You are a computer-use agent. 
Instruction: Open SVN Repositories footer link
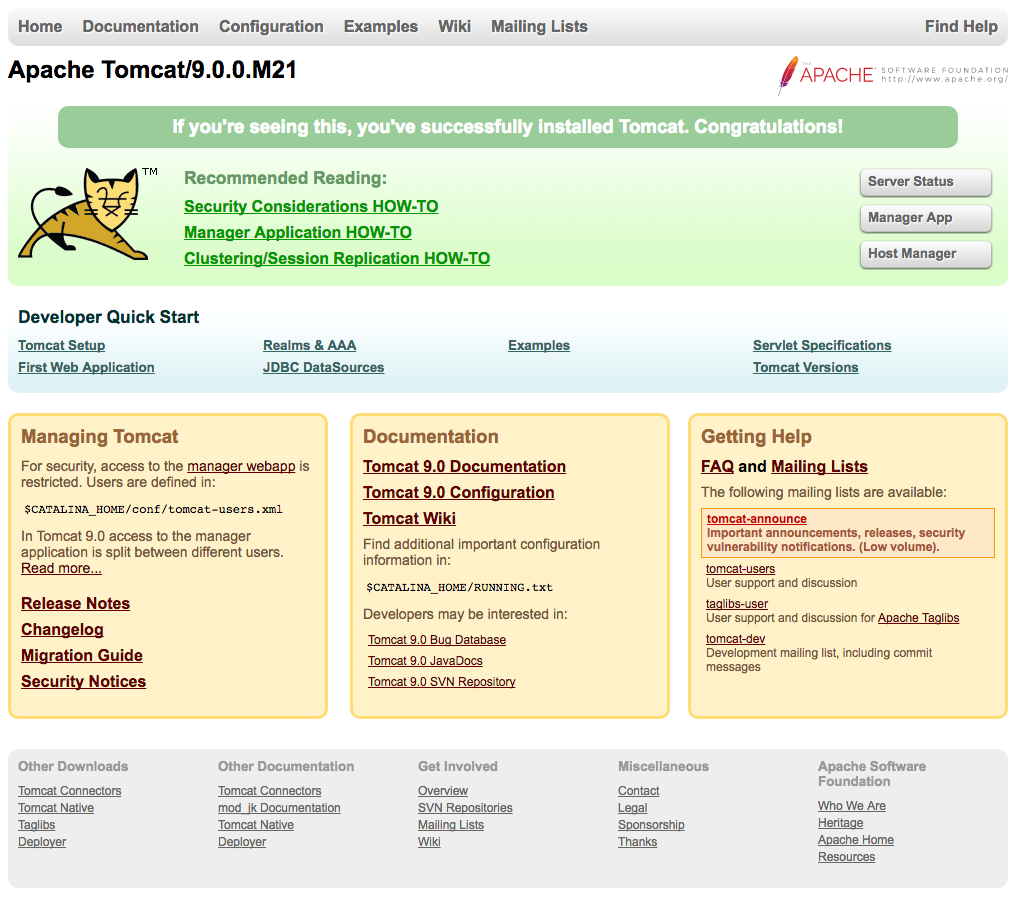pos(465,808)
